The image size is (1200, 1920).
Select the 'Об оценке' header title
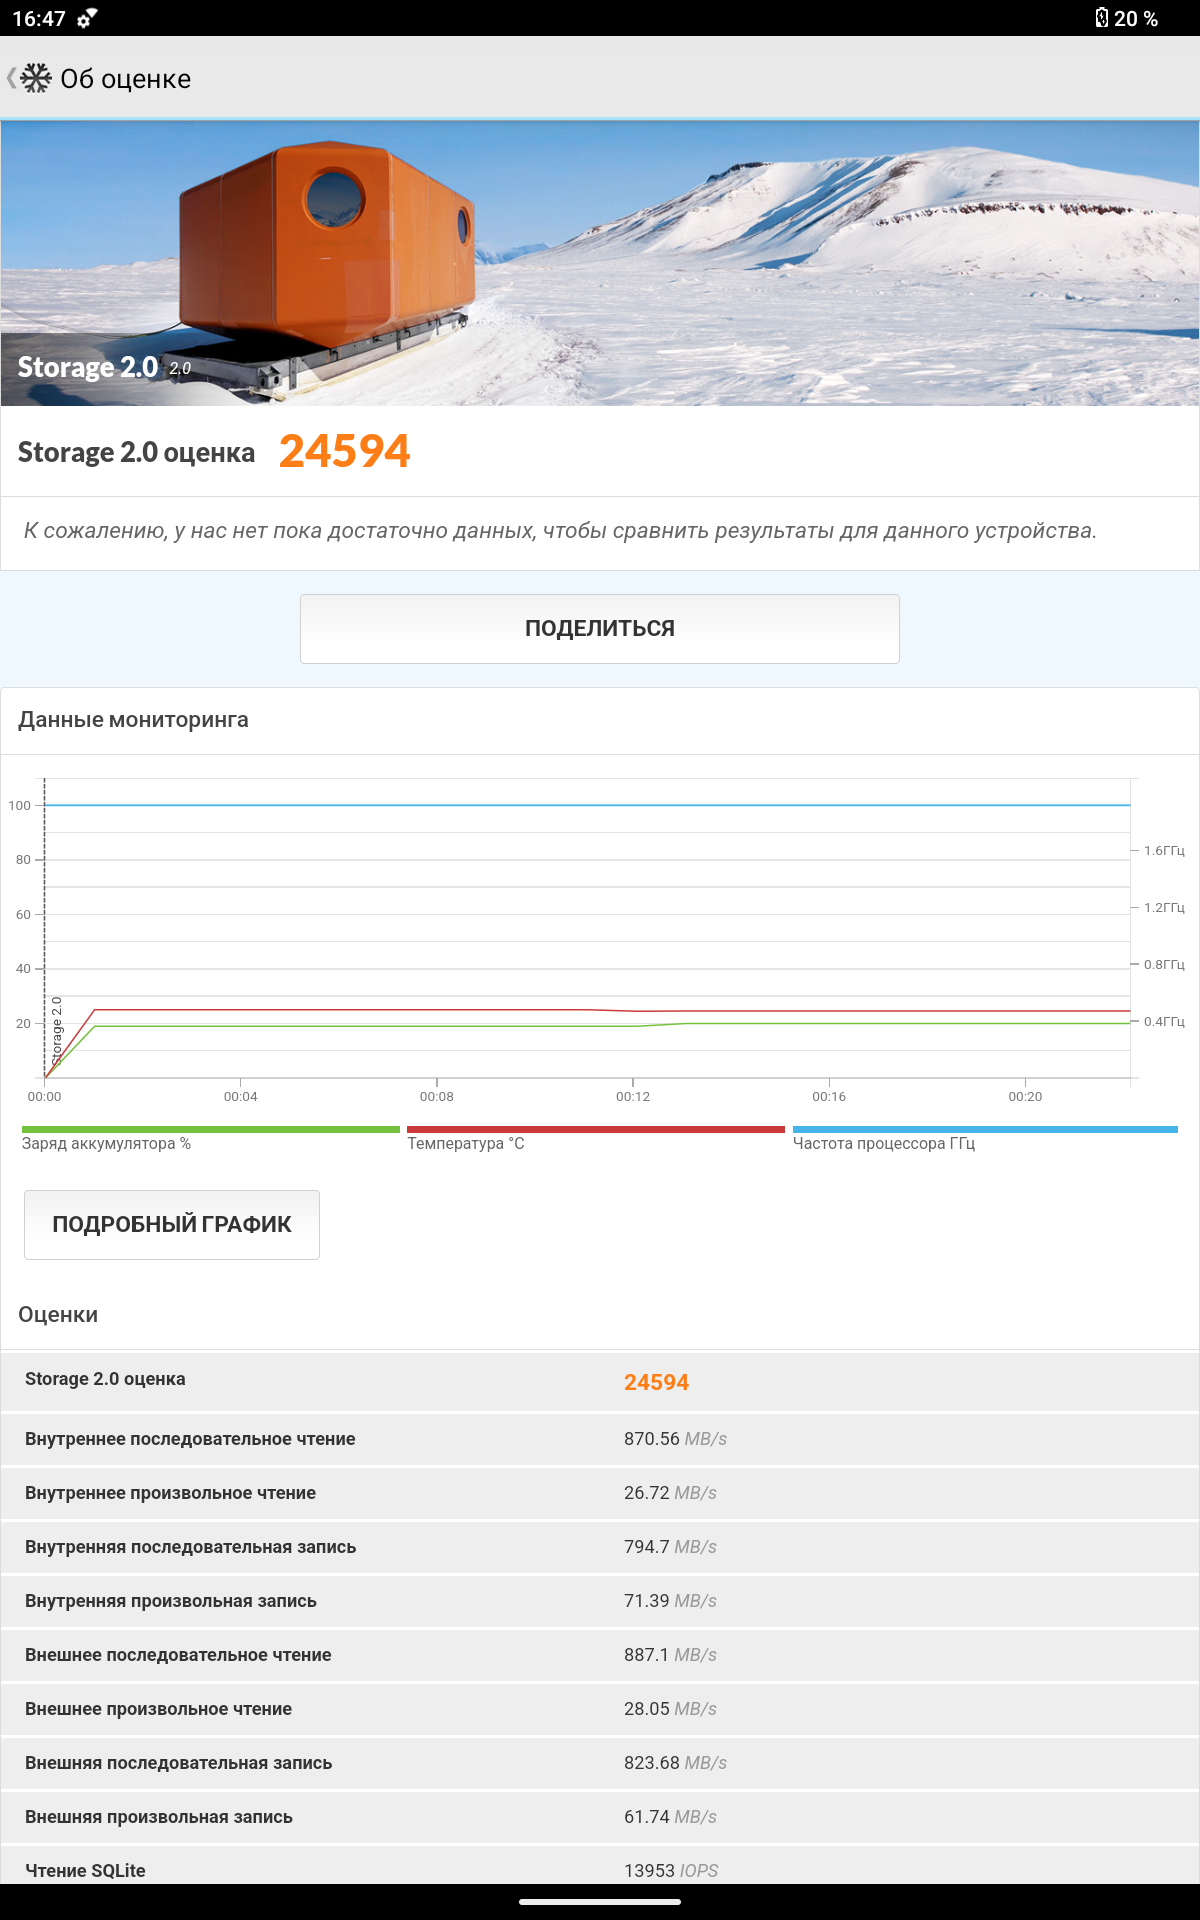point(125,79)
